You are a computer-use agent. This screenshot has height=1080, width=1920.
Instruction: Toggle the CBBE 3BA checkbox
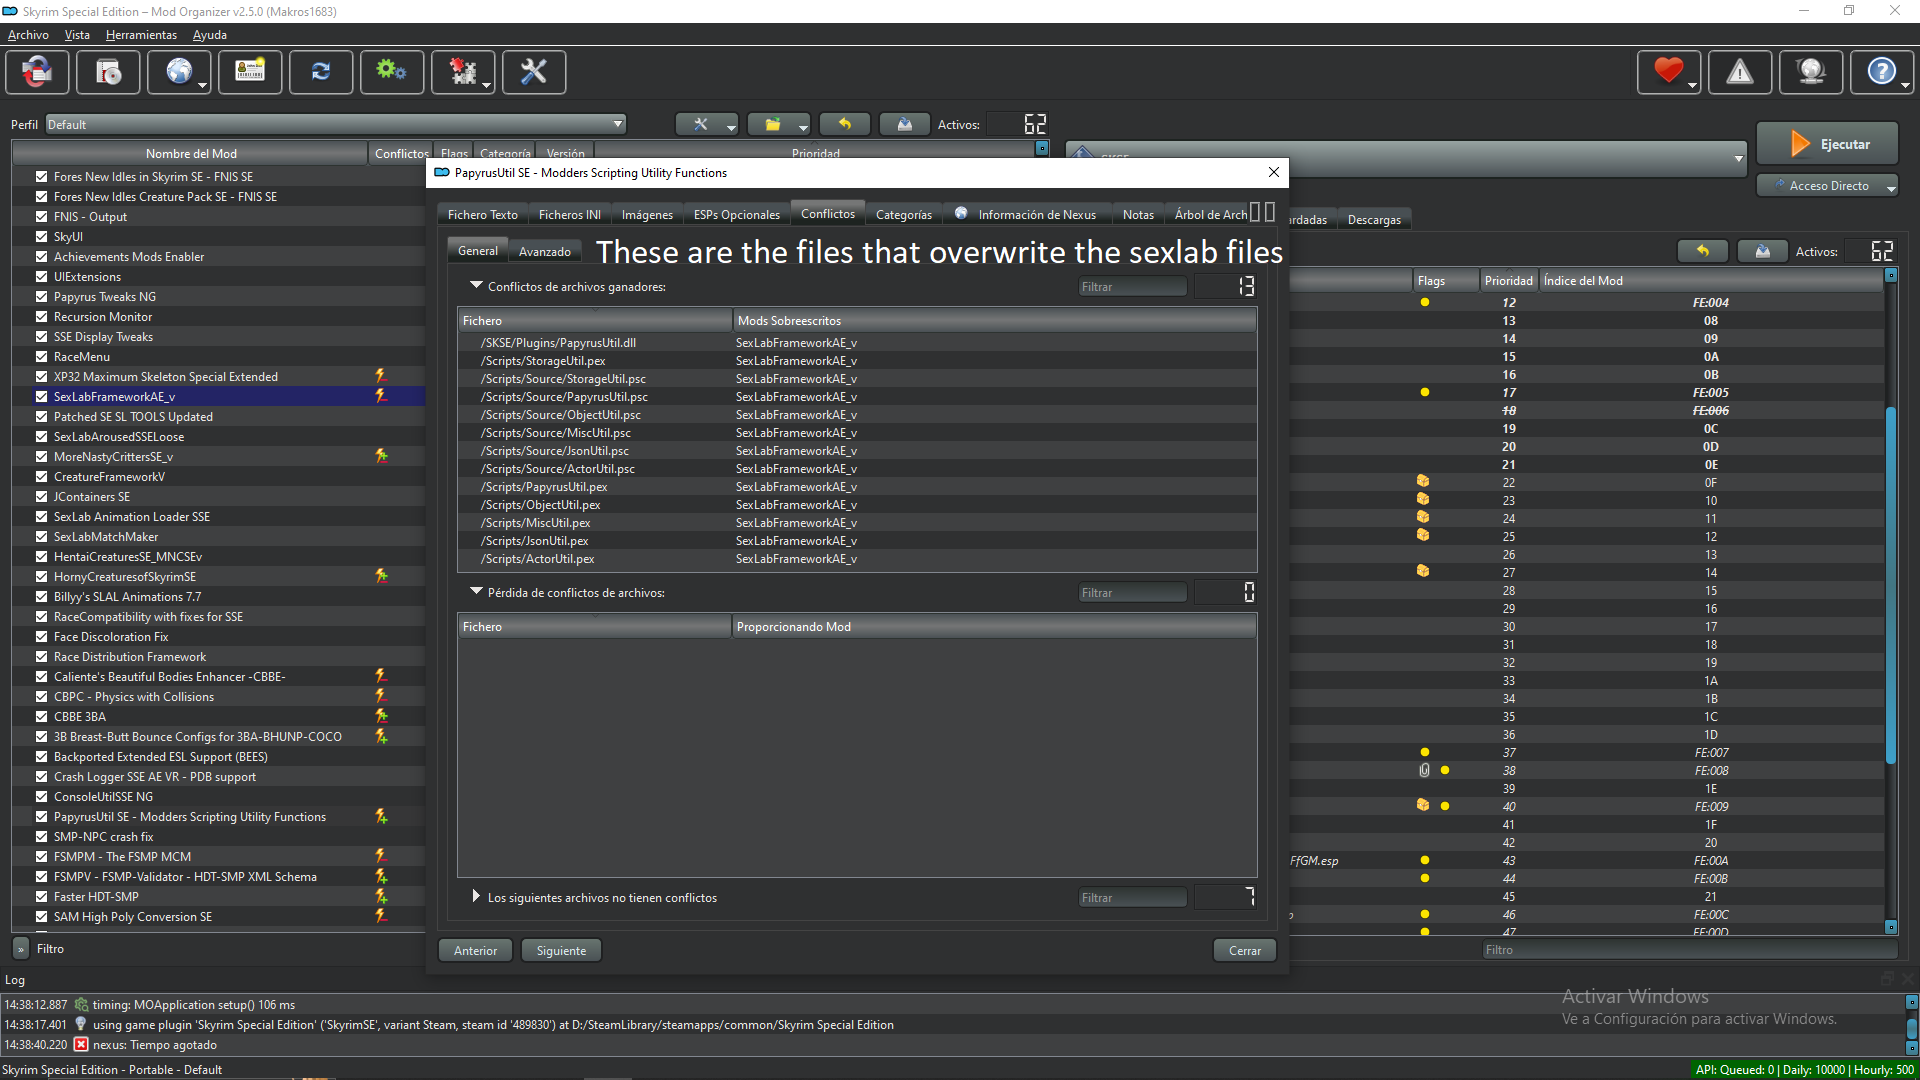pyautogui.click(x=41, y=716)
